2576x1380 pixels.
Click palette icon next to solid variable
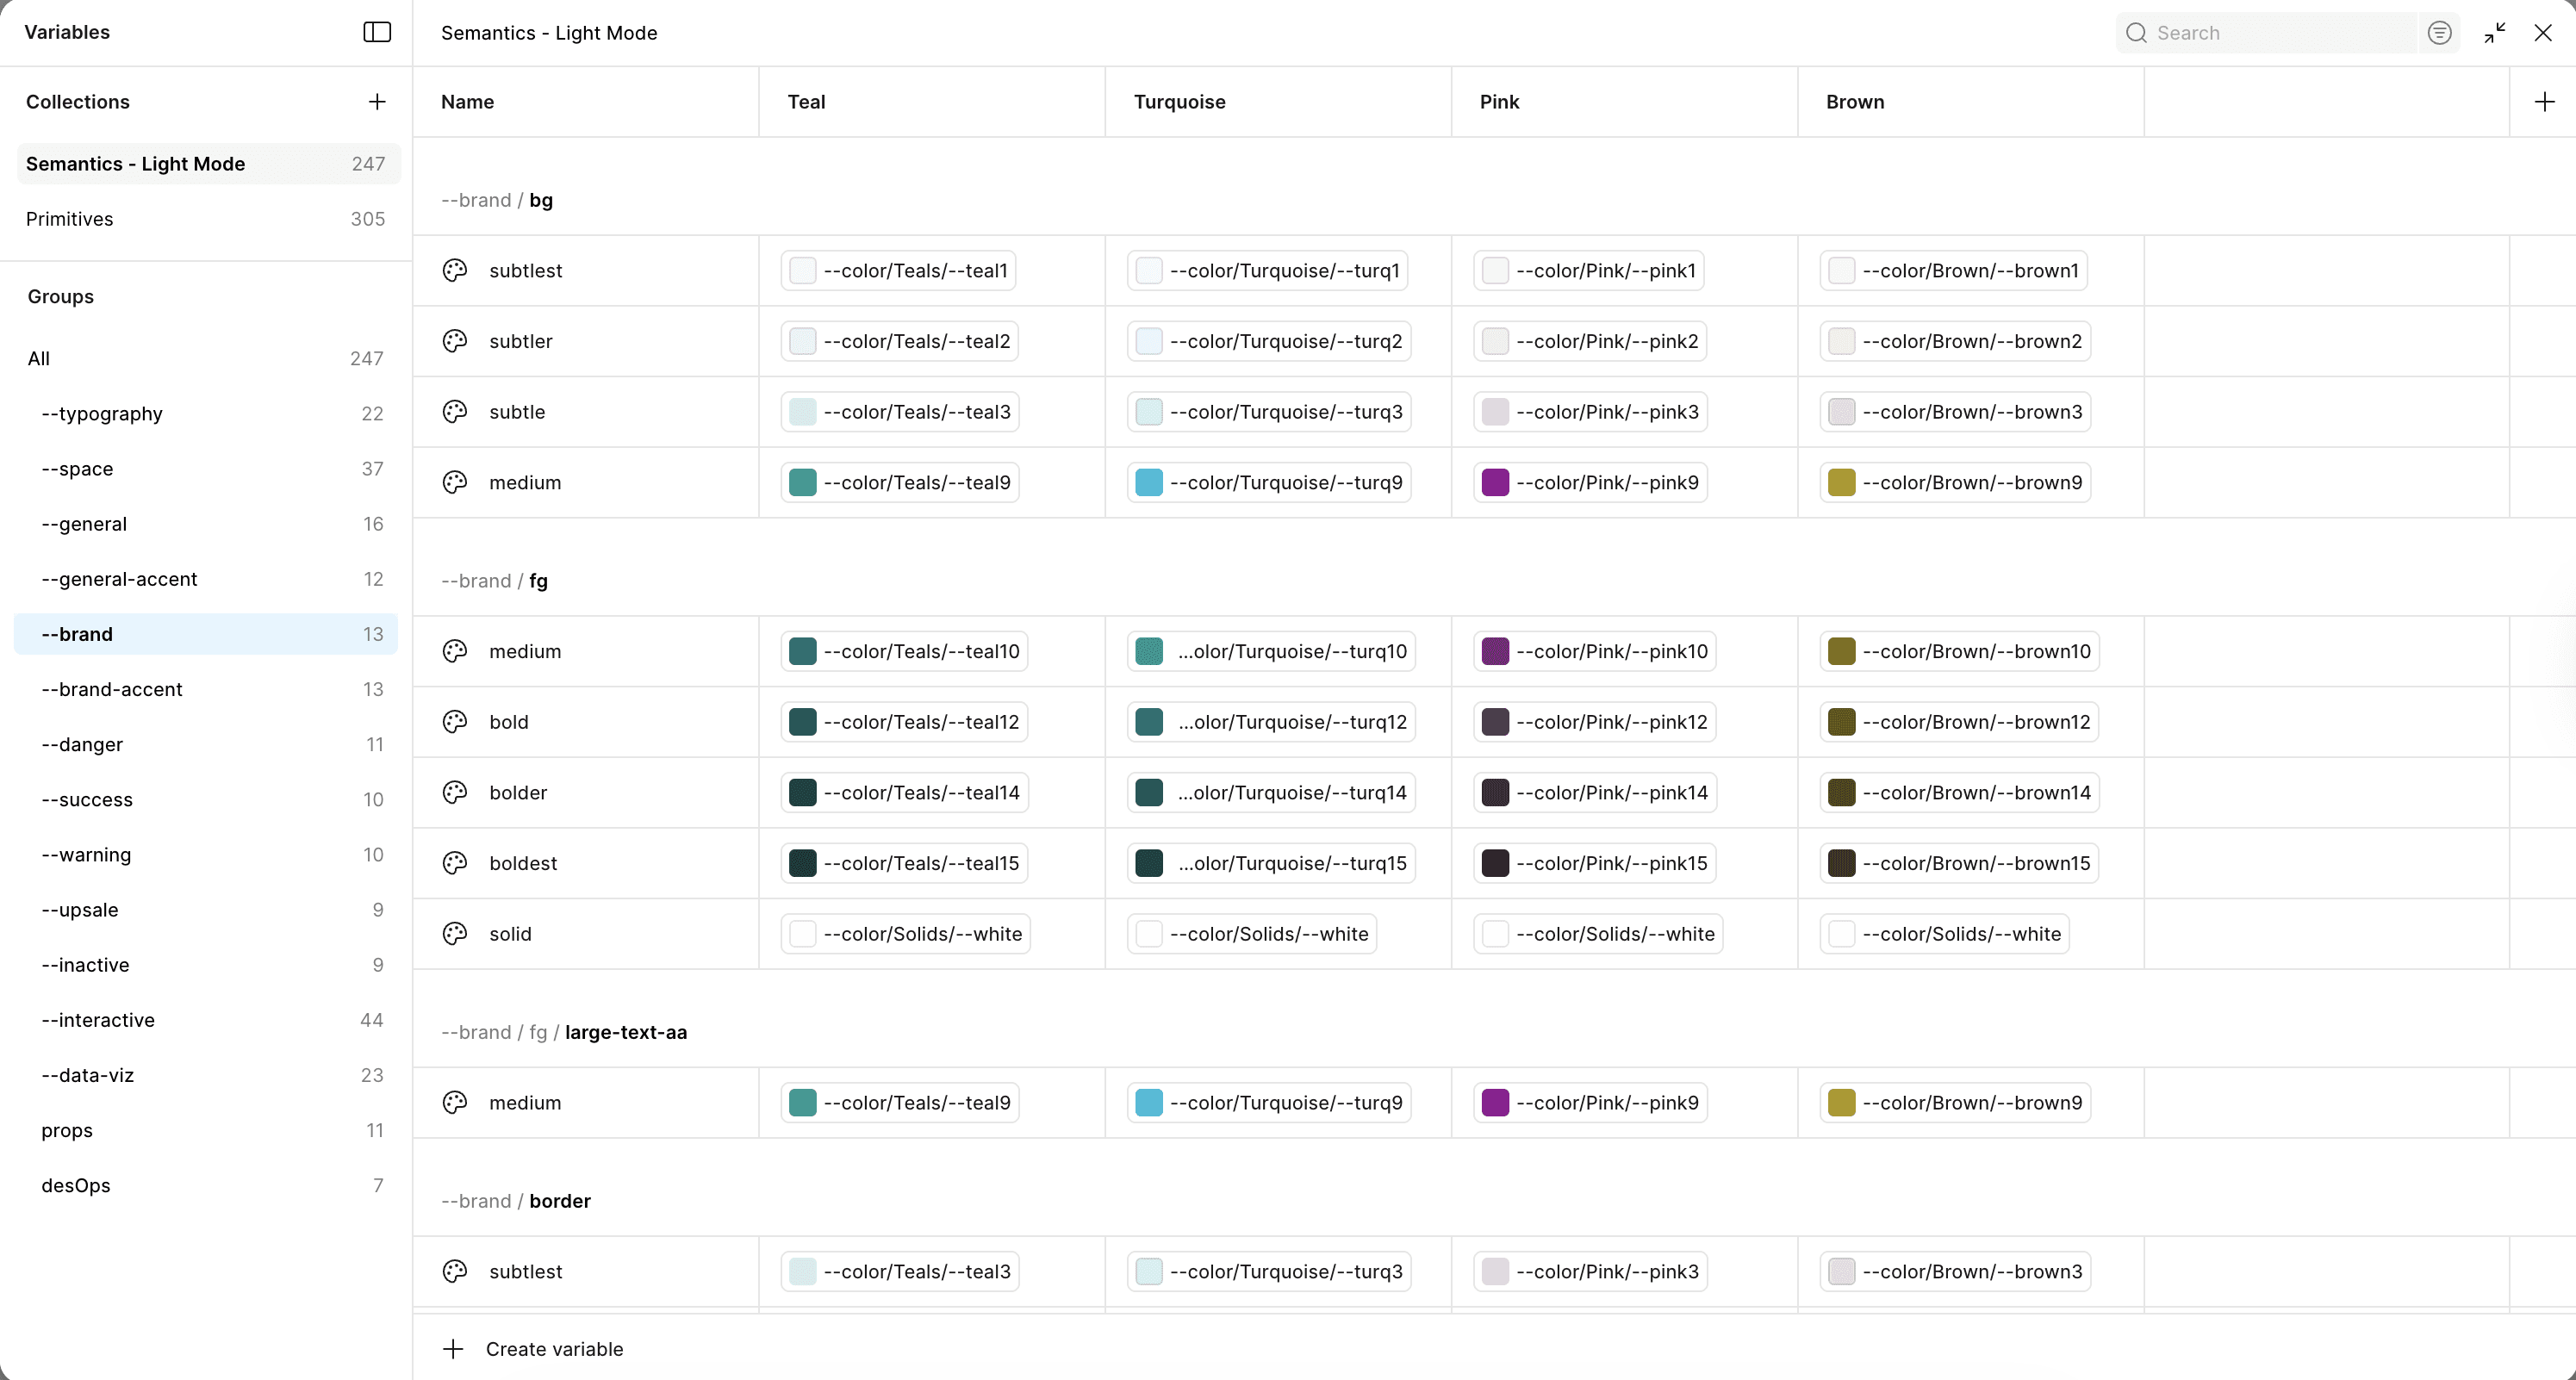tap(455, 934)
